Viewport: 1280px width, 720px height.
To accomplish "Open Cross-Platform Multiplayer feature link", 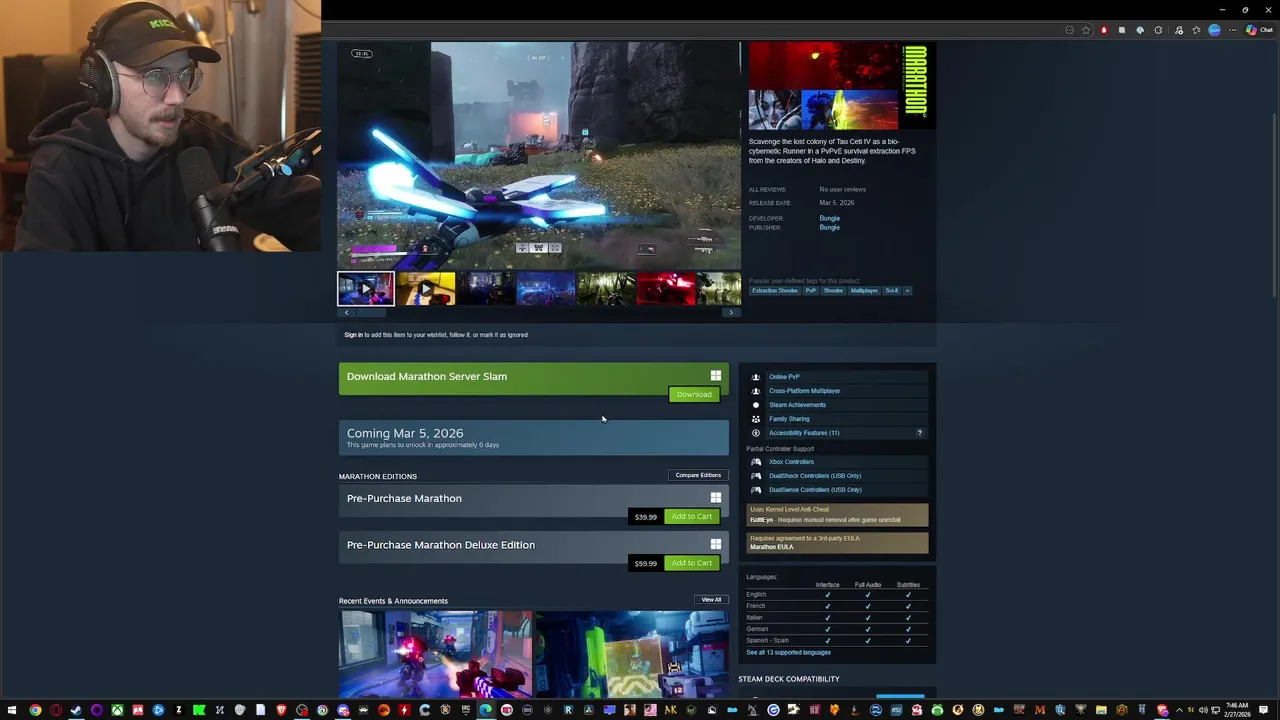I will (x=804, y=391).
